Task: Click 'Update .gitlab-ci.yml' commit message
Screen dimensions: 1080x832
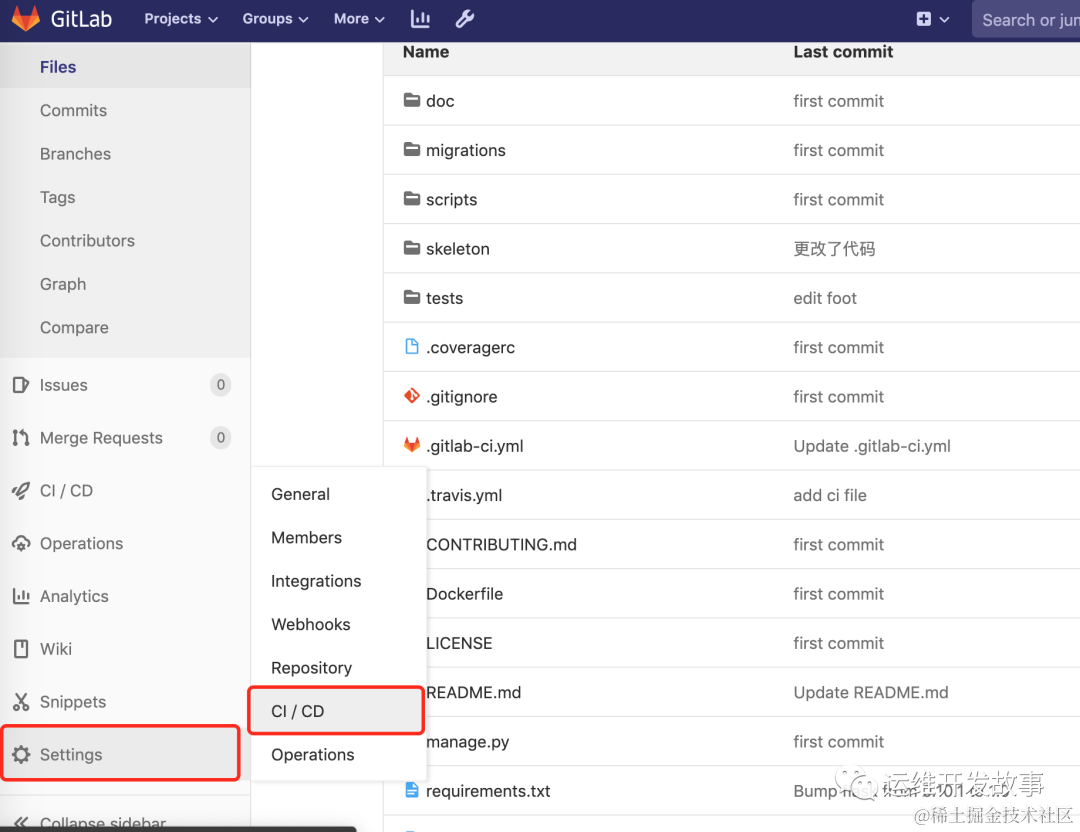Action: click(x=872, y=446)
